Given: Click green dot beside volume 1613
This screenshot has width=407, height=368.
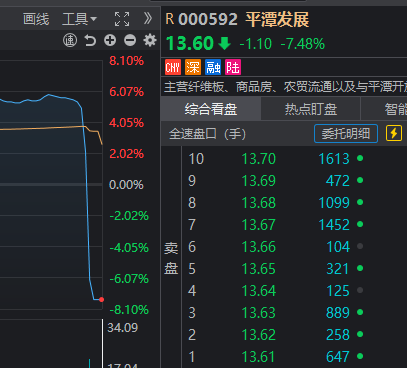Looking at the screenshot, I should coord(360,158).
